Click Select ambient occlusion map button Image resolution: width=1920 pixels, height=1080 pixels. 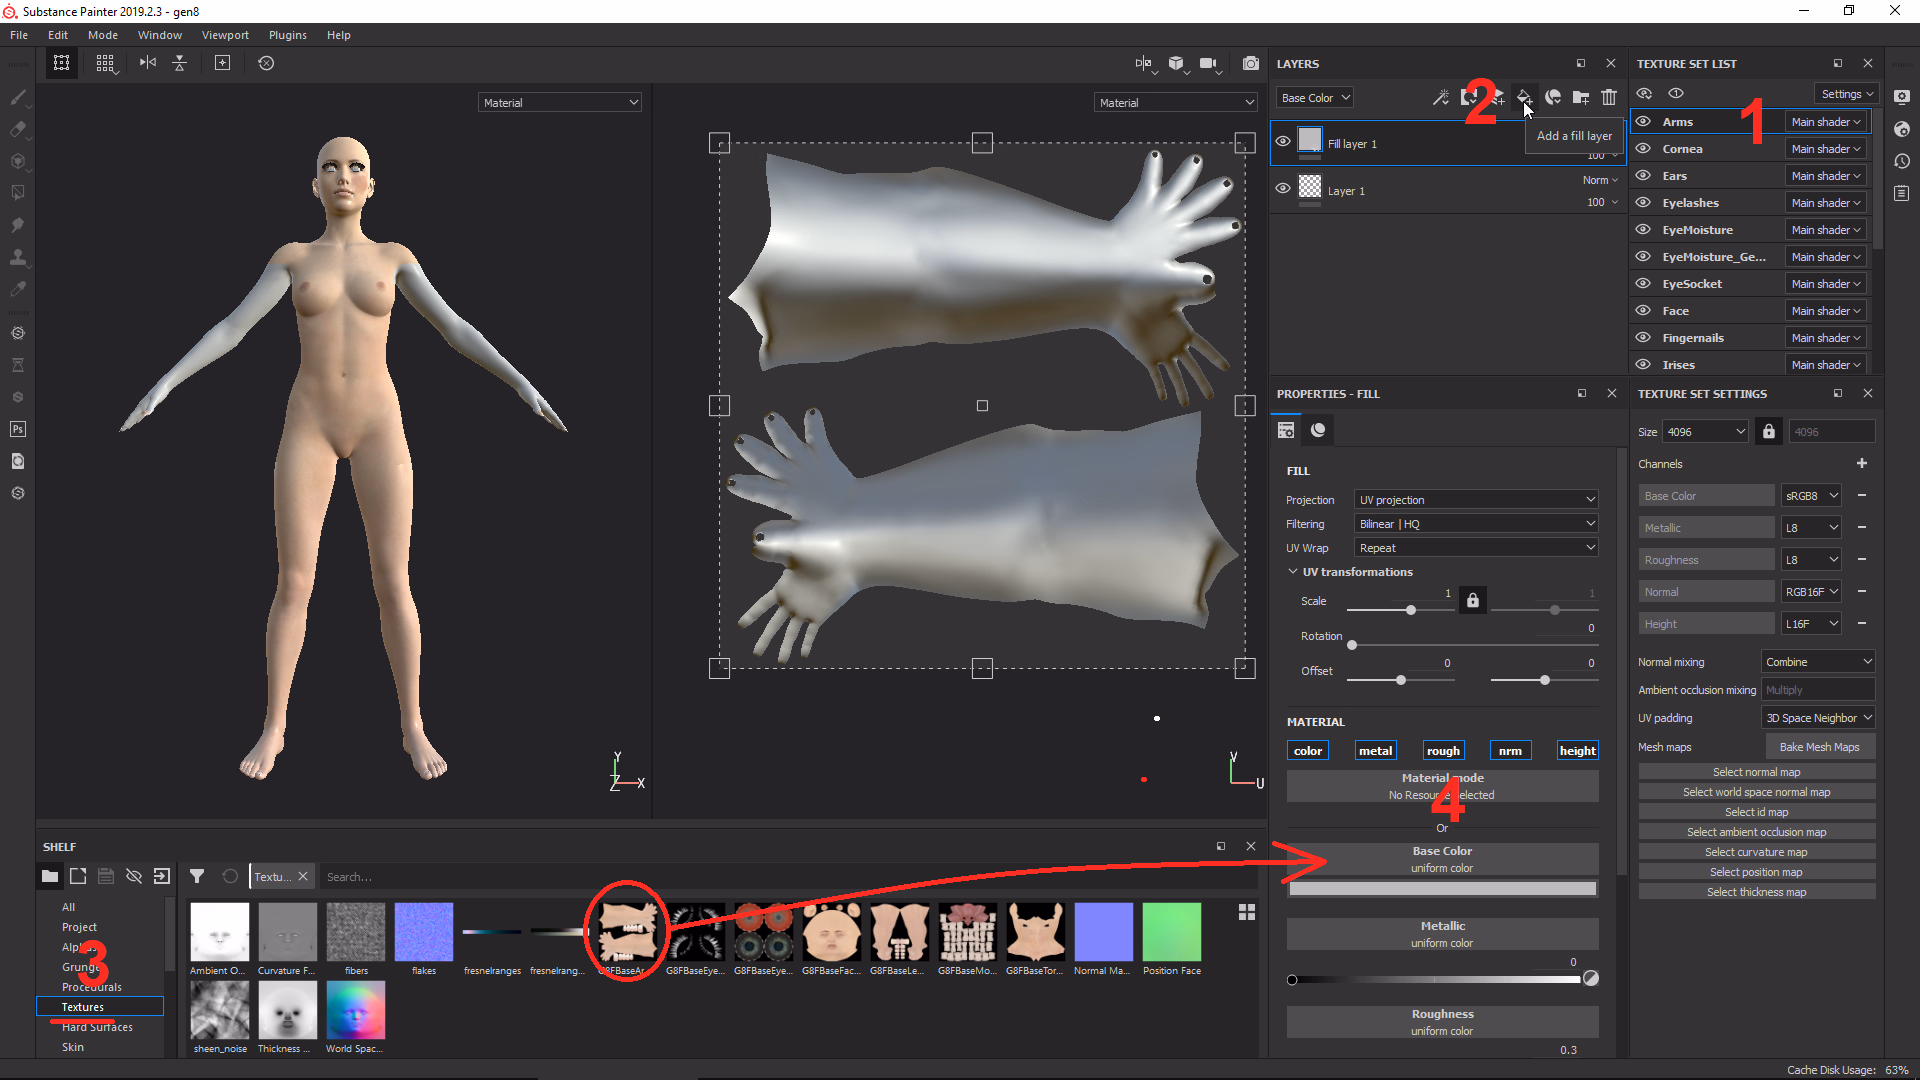[x=1757, y=832]
